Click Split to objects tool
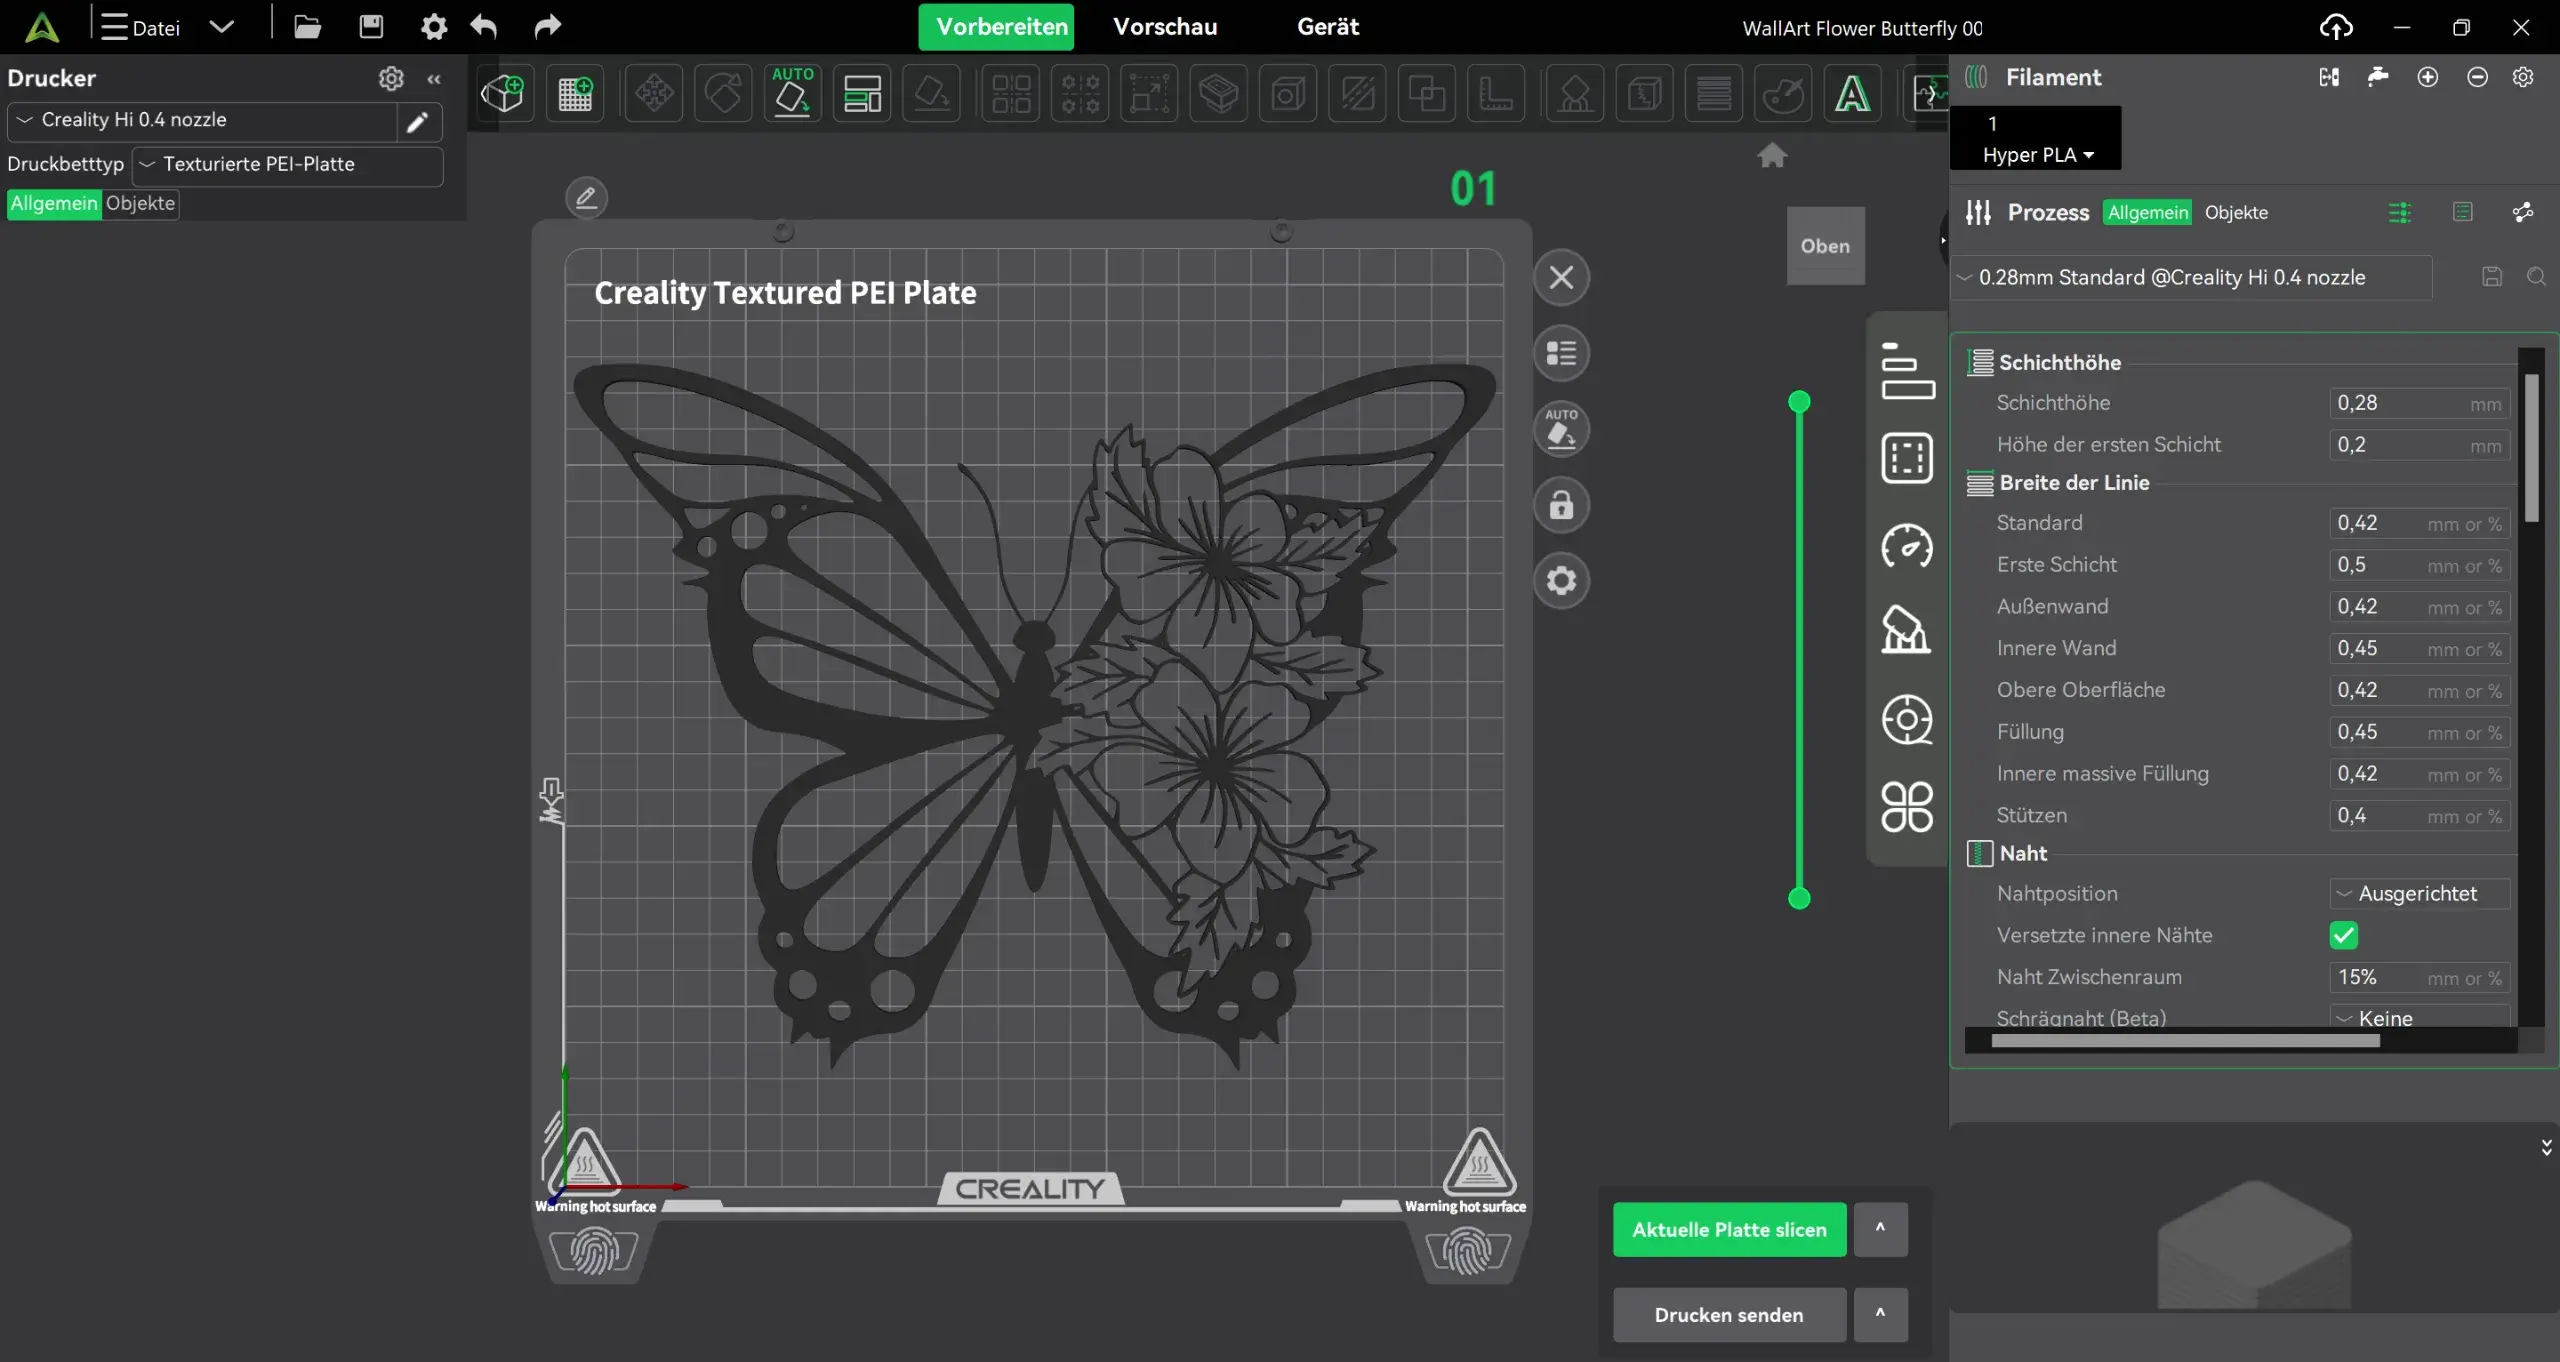The width and height of the screenshot is (2560, 1362). [1011, 94]
